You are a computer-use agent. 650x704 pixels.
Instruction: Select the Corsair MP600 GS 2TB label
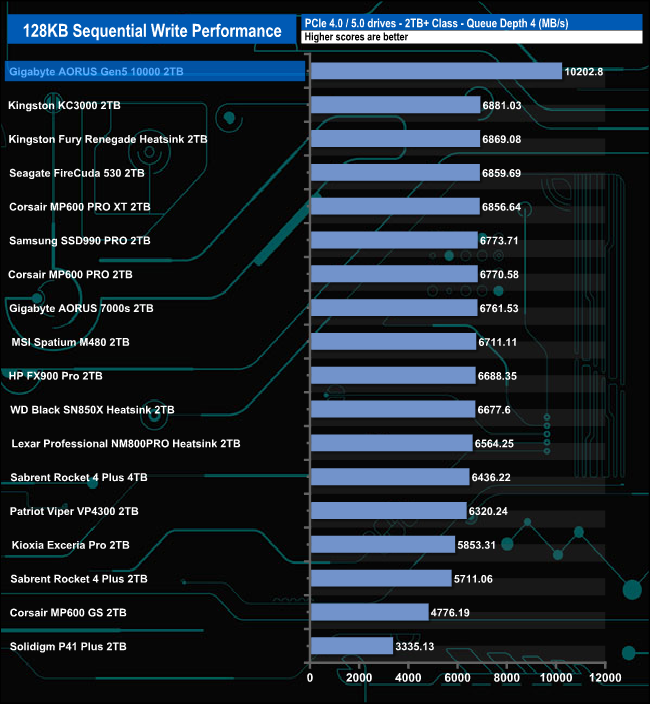[68, 613]
